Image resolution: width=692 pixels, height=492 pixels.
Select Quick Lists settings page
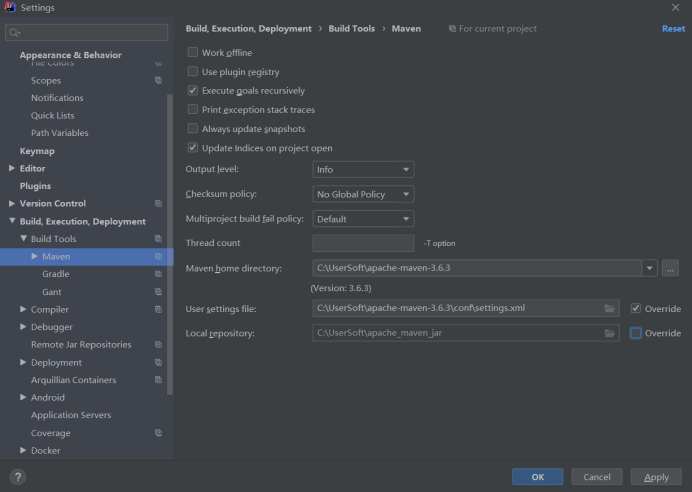[x=53, y=115]
